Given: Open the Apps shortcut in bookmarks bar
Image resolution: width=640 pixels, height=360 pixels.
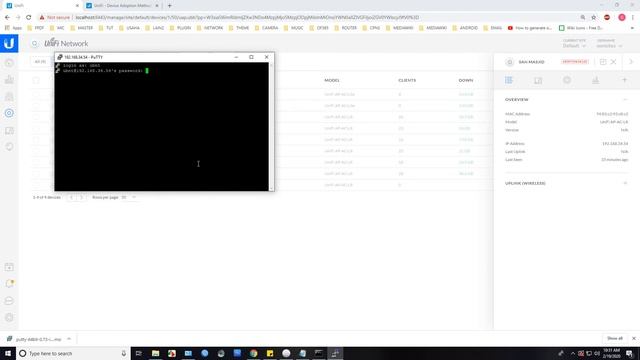Looking at the screenshot, I should pos(13,28).
